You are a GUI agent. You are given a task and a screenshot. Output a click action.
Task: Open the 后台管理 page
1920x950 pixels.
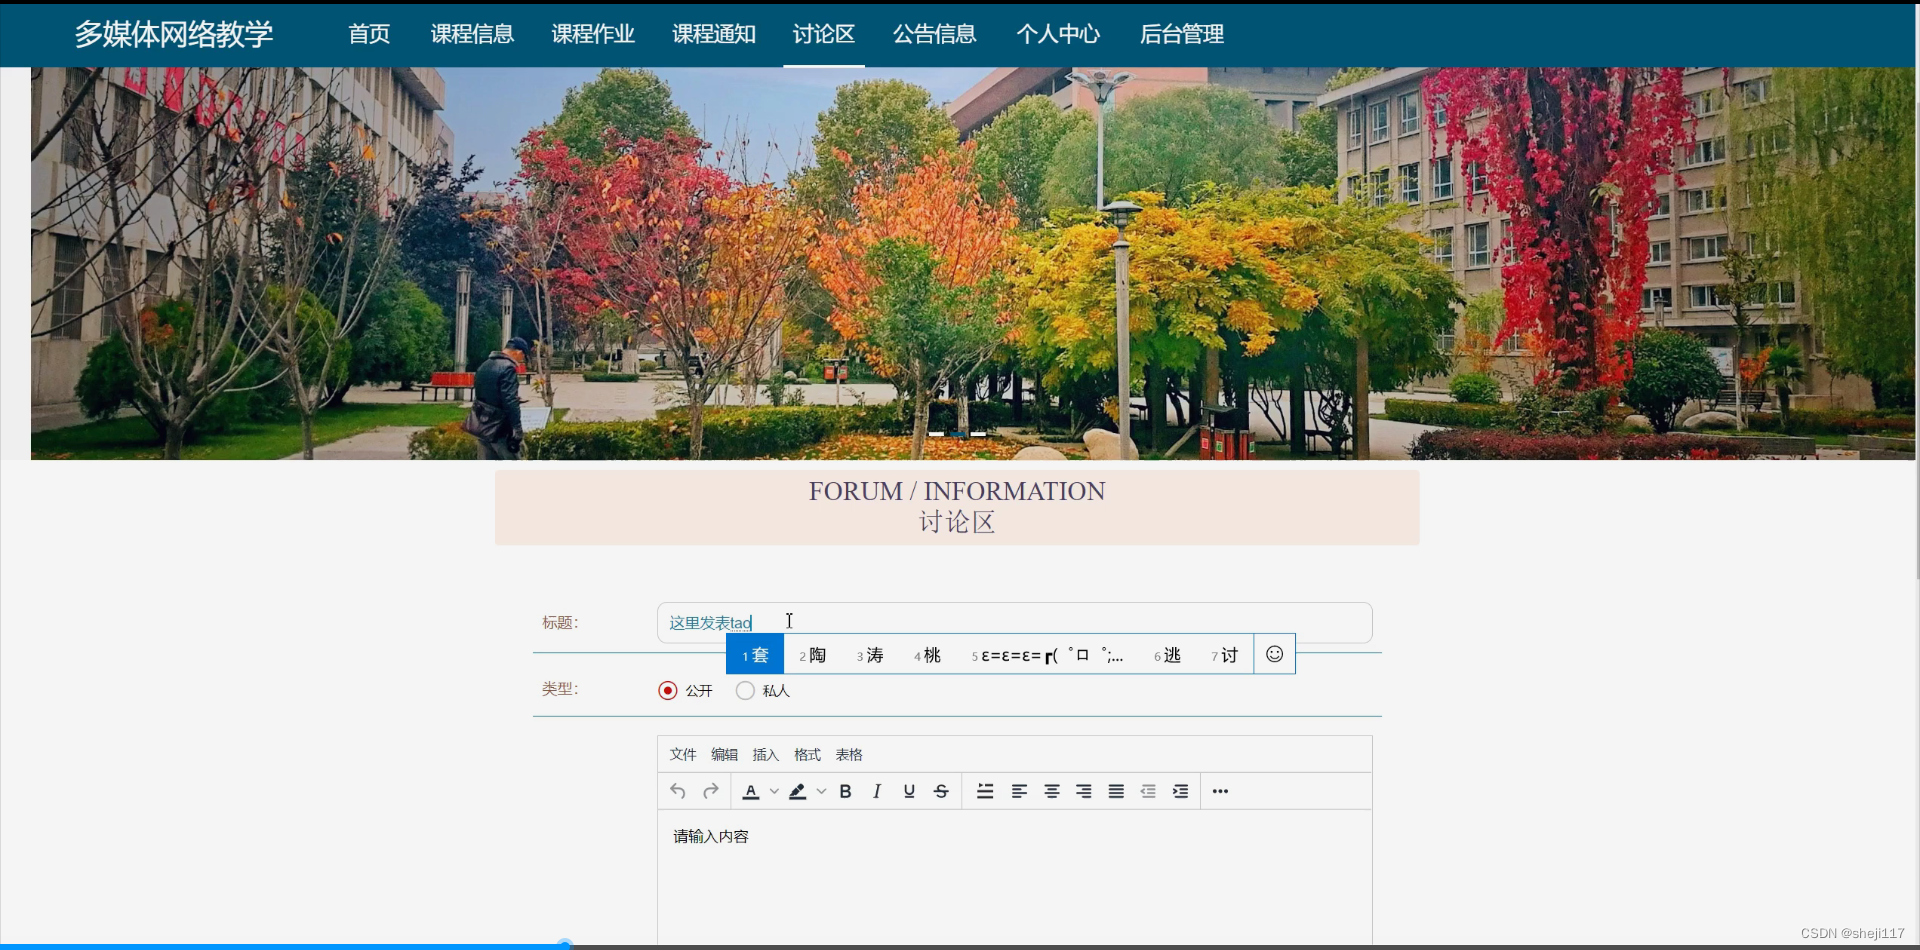click(1181, 34)
